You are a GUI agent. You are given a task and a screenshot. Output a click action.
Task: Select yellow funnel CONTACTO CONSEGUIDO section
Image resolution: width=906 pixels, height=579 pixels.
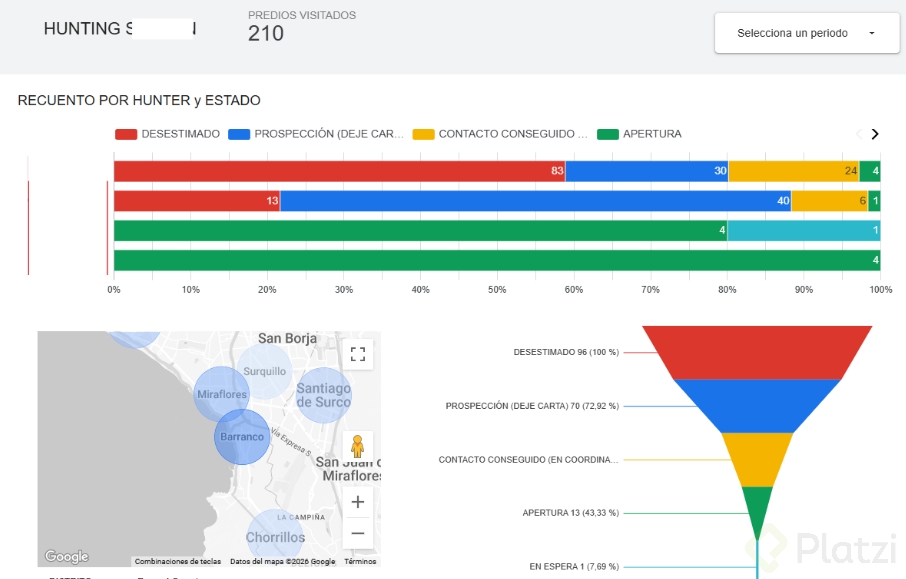point(757,460)
